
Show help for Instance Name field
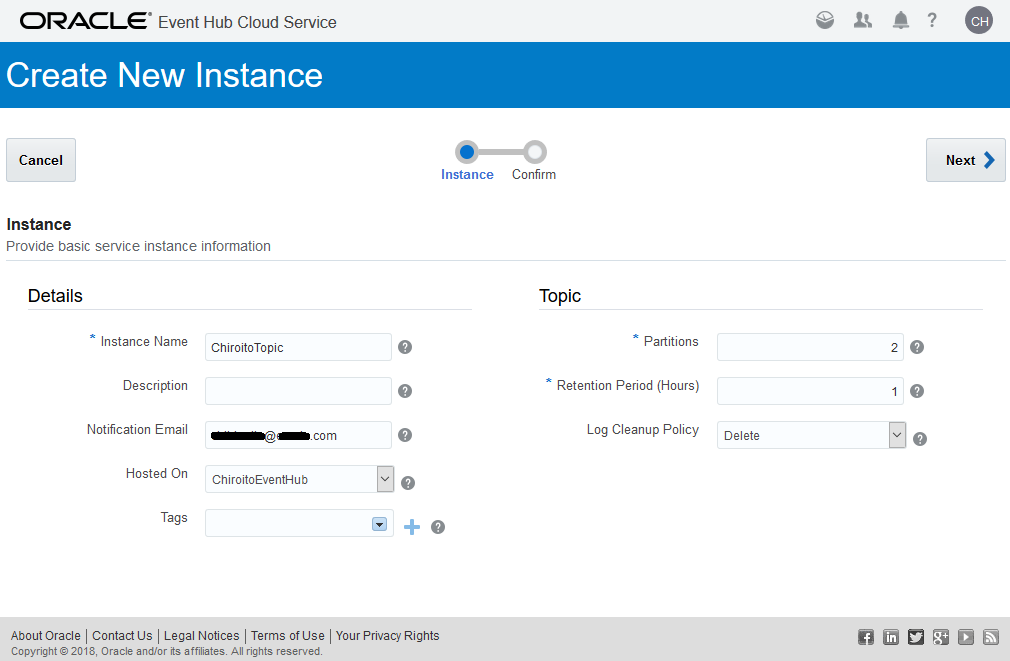point(405,347)
